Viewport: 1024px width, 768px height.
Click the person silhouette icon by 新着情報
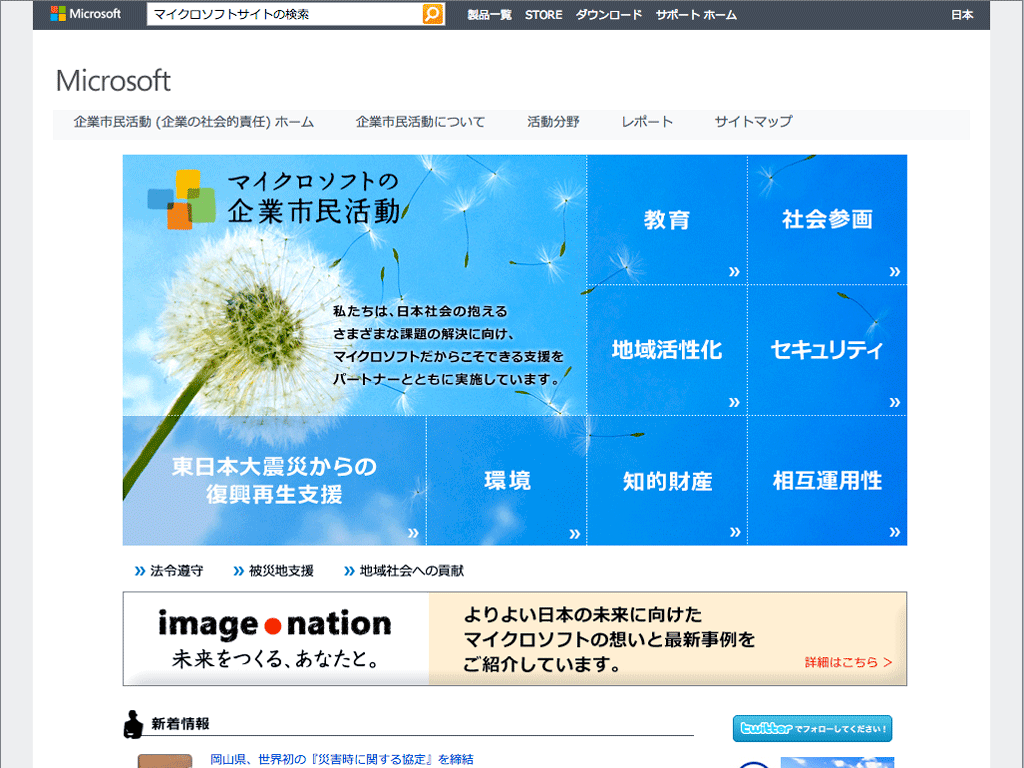click(133, 724)
